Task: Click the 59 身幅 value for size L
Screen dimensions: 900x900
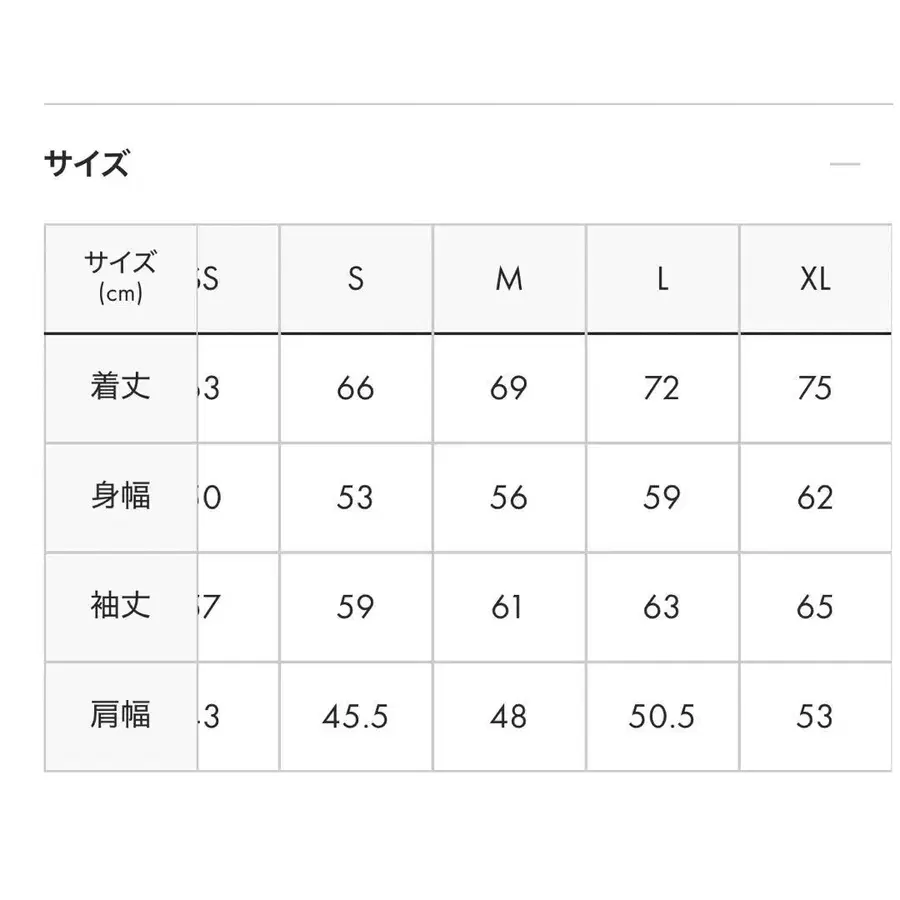Action: point(660,497)
